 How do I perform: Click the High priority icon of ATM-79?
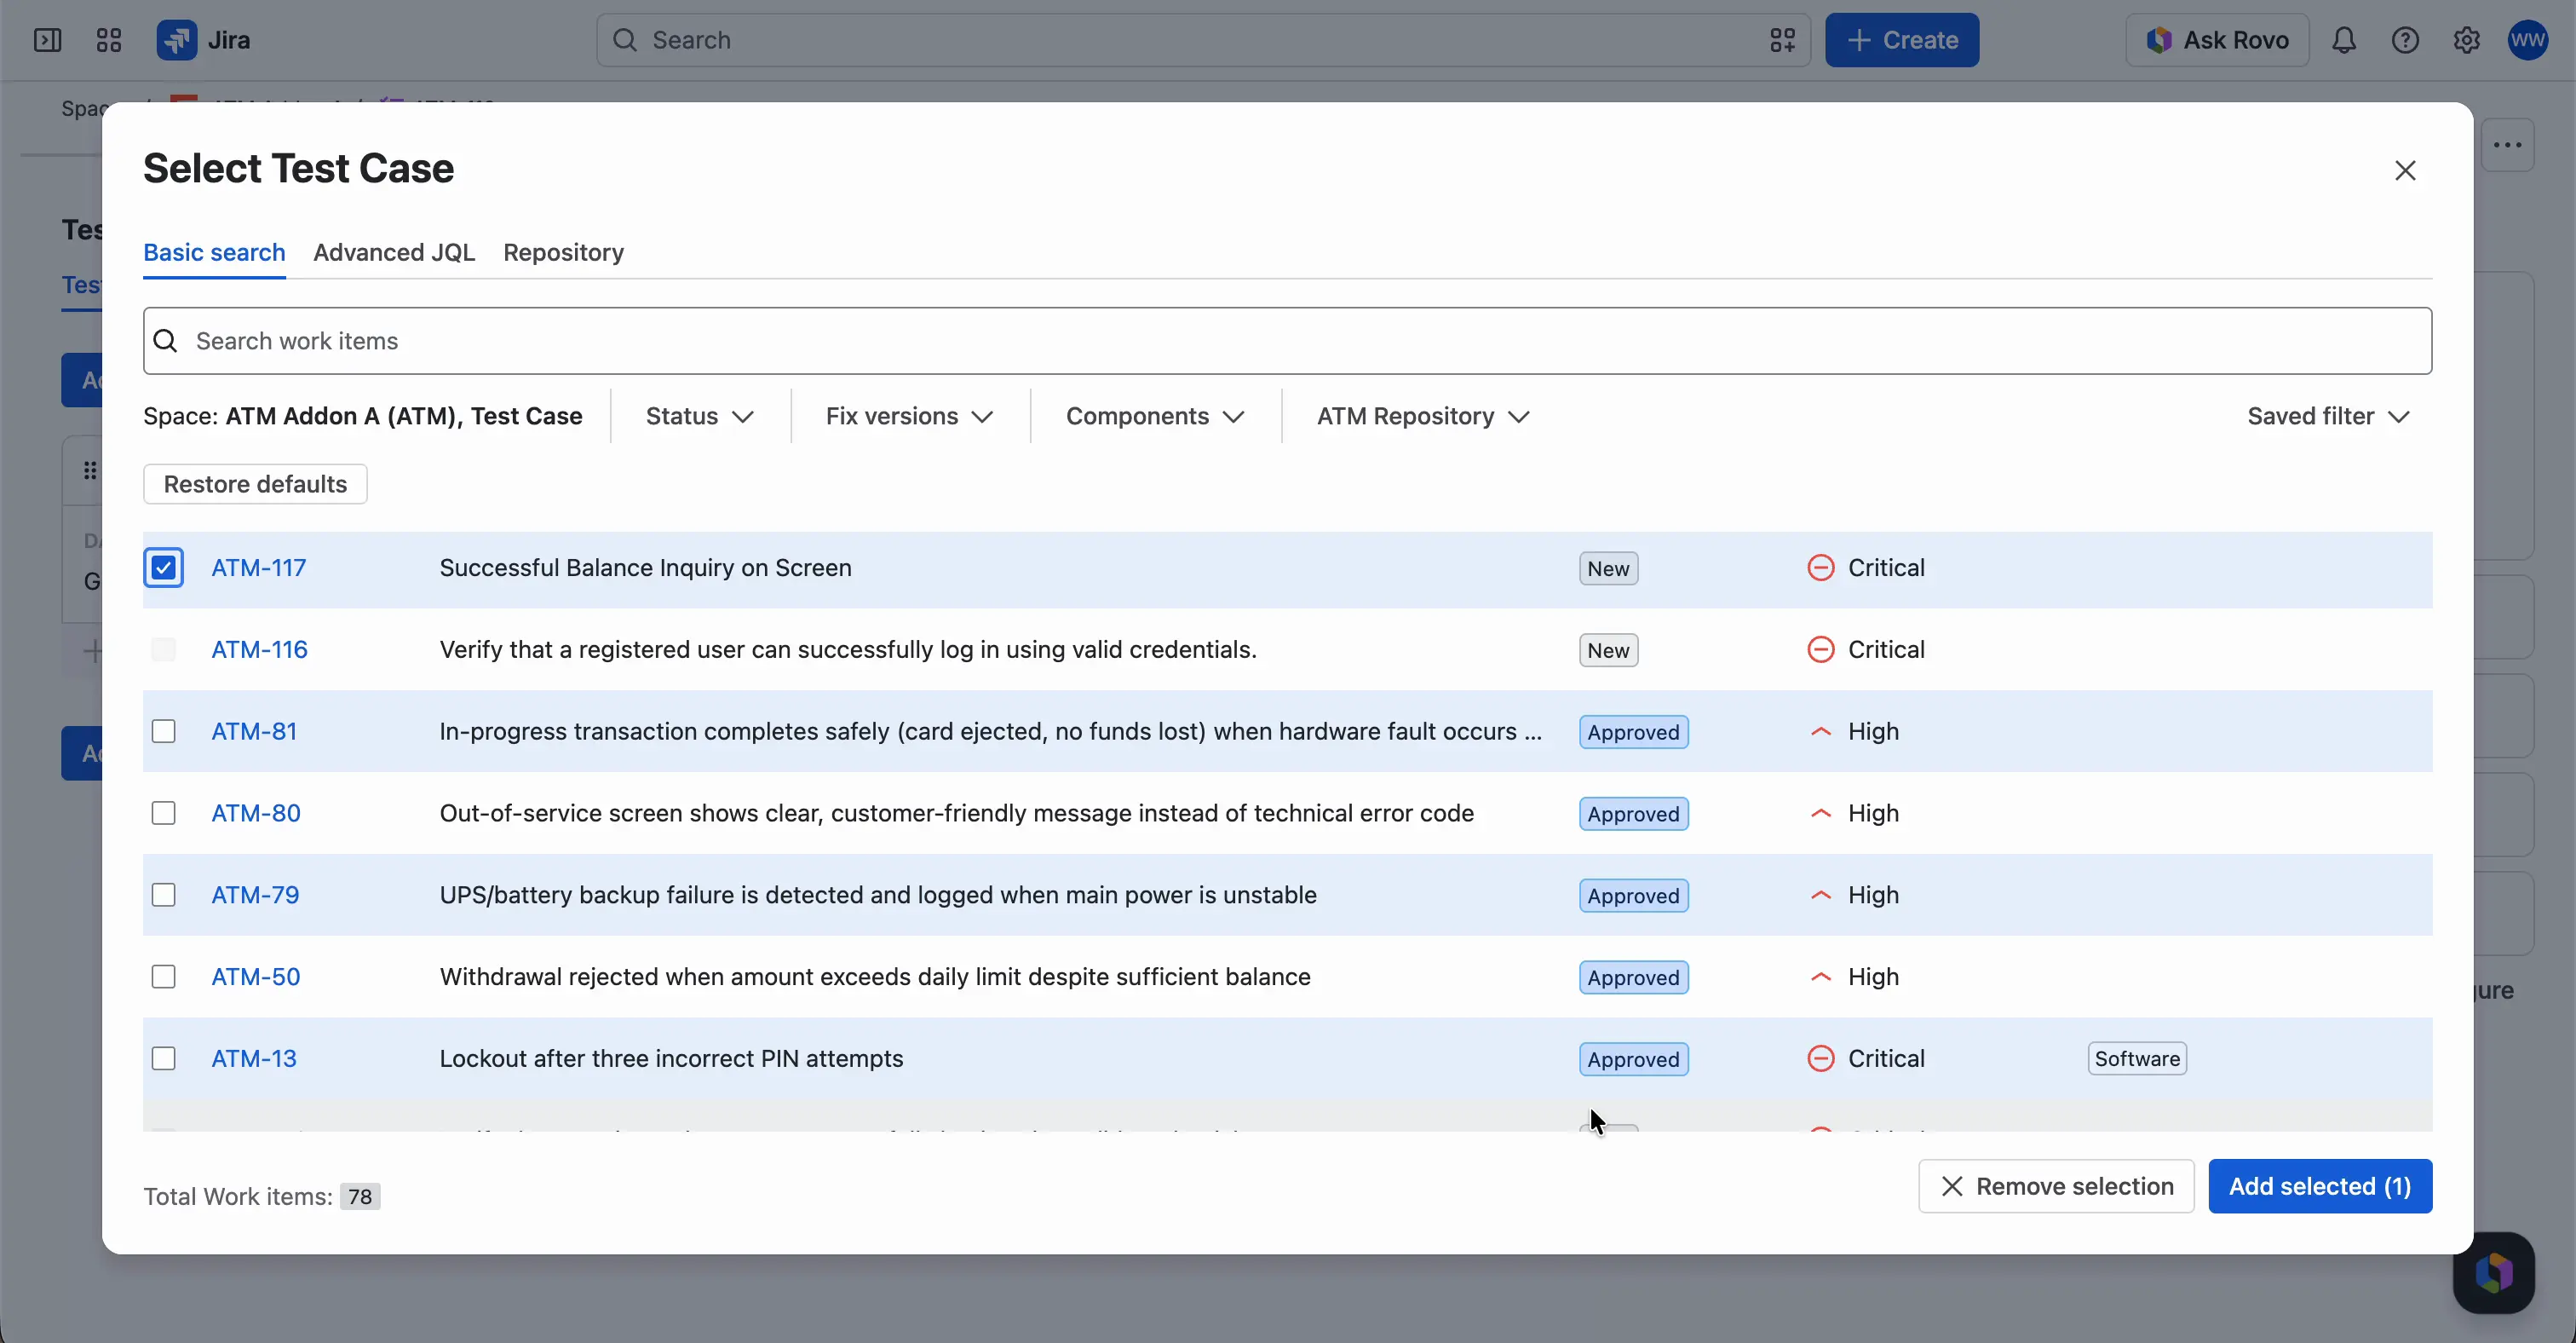click(x=1821, y=895)
